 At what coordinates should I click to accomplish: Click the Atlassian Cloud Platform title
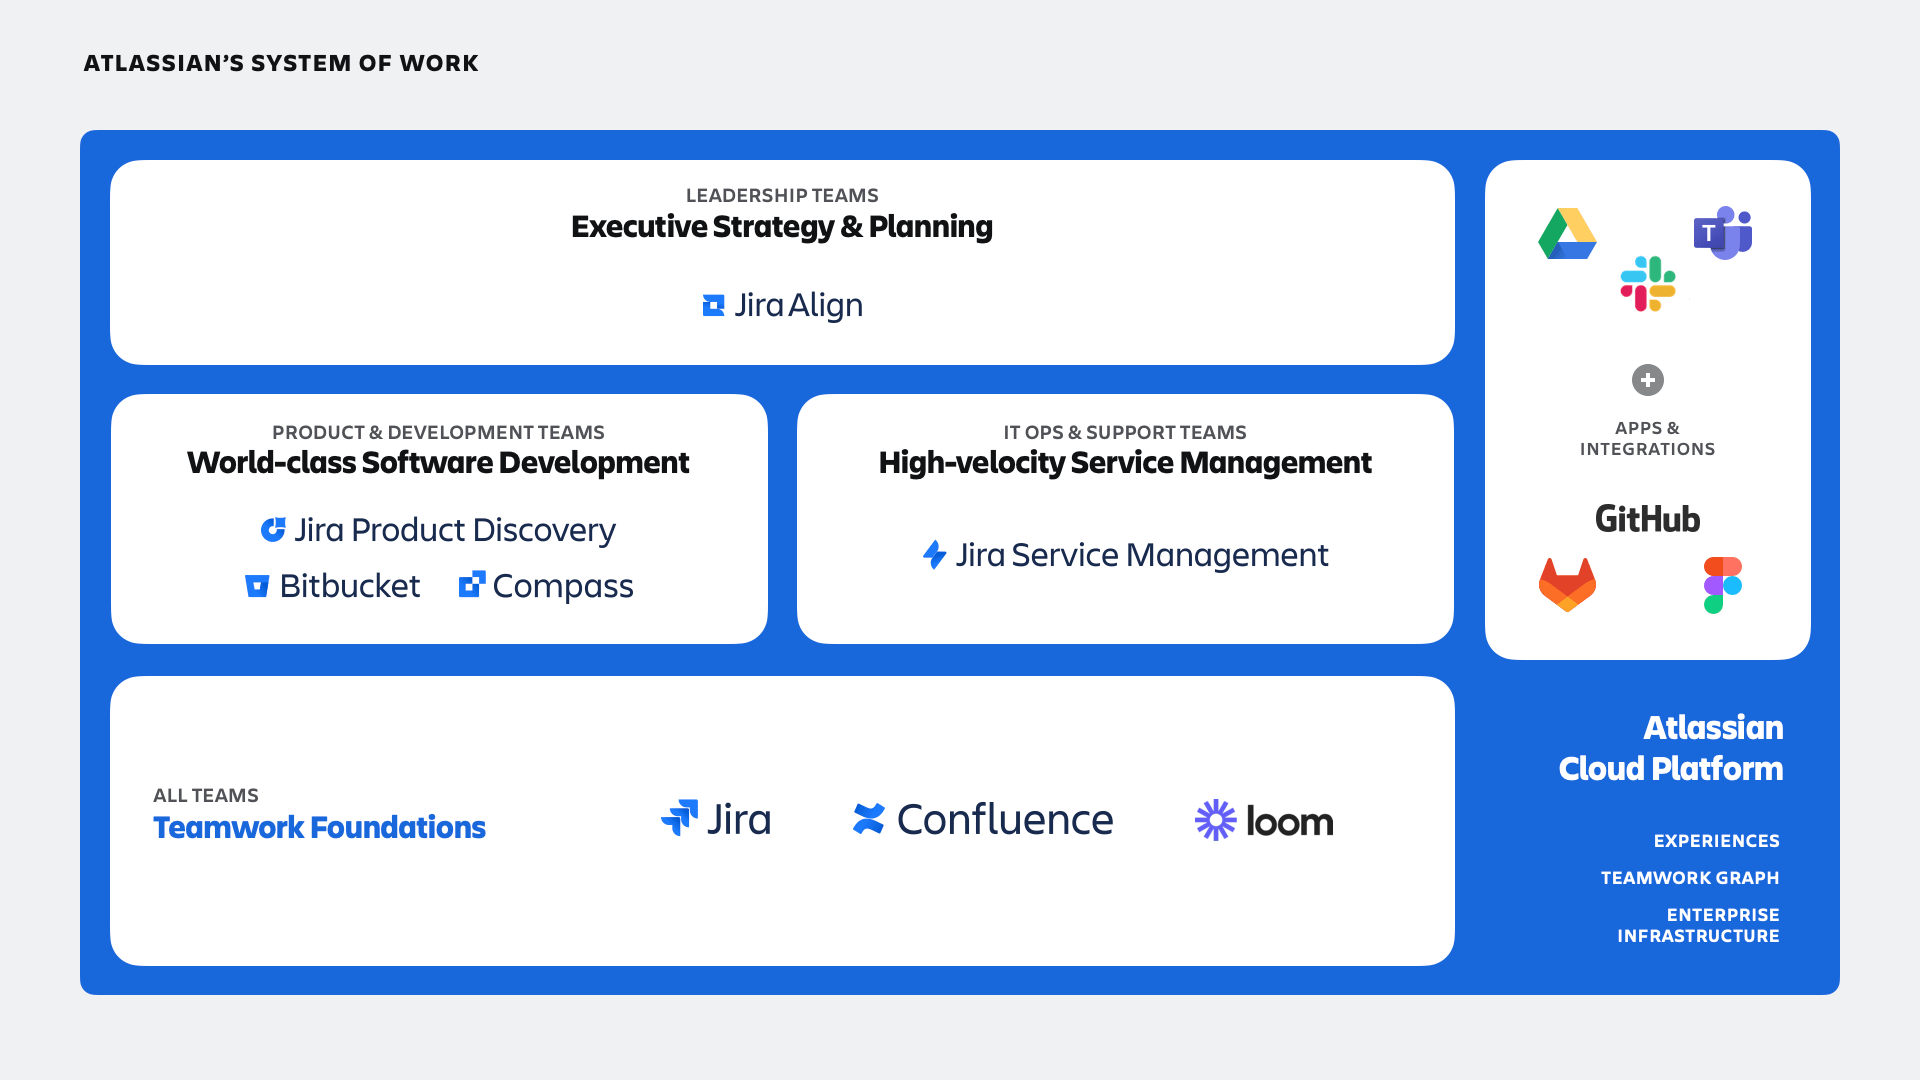click(x=1670, y=748)
